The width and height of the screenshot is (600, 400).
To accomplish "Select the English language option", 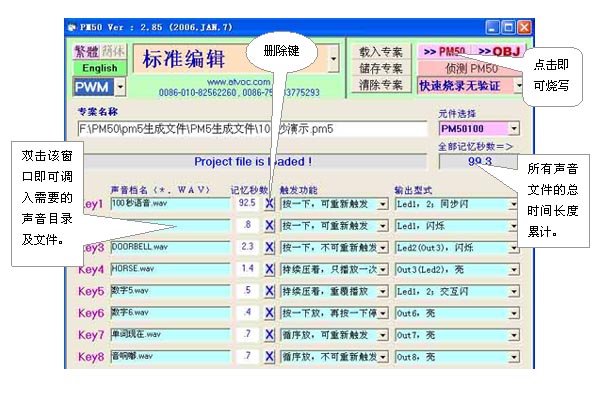I will click(x=99, y=68).
